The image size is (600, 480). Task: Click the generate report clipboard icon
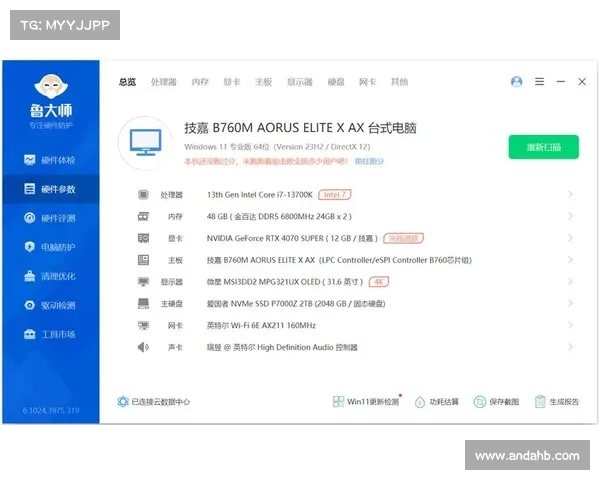[x=540, y=402]
